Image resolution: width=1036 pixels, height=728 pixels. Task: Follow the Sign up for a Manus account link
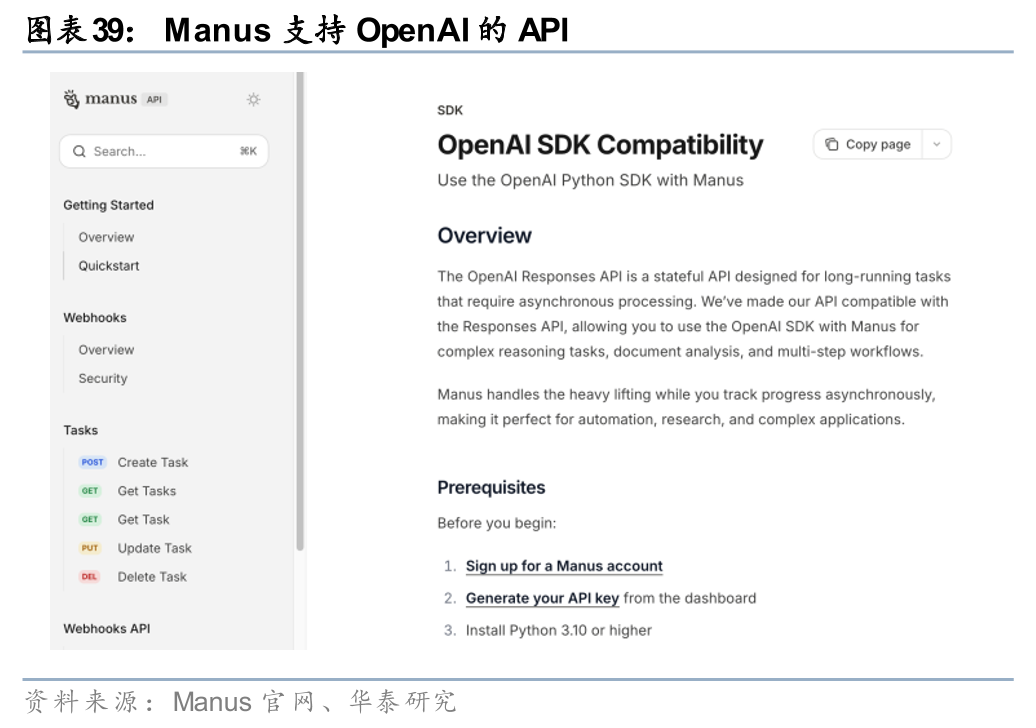point(564,566)
